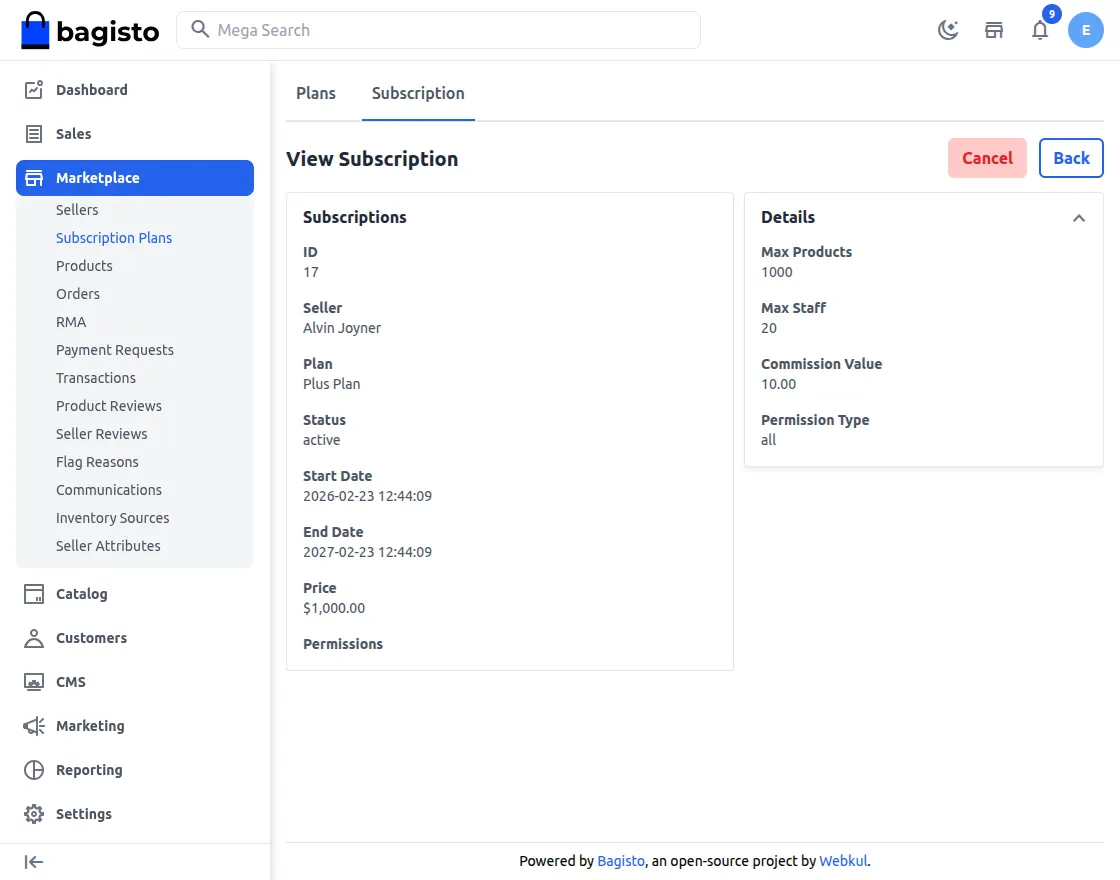Open the profile avatar menu
This screenshot has height=880, width=1120.
point(1086,30)
